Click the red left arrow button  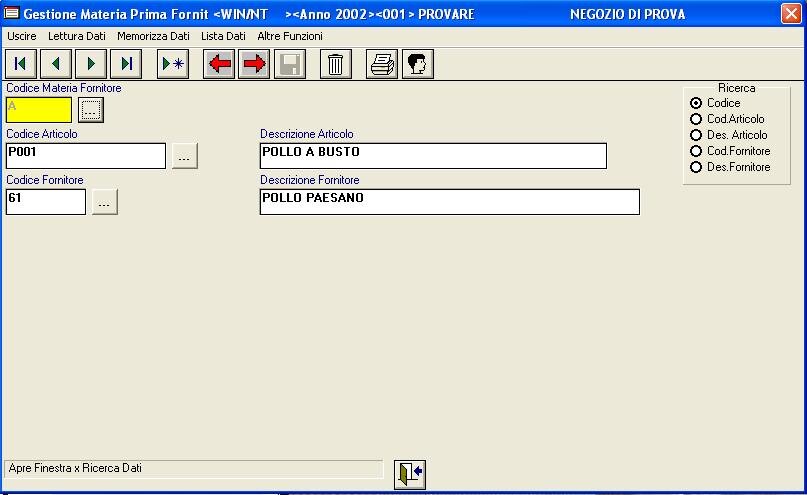tap(219, 64)
